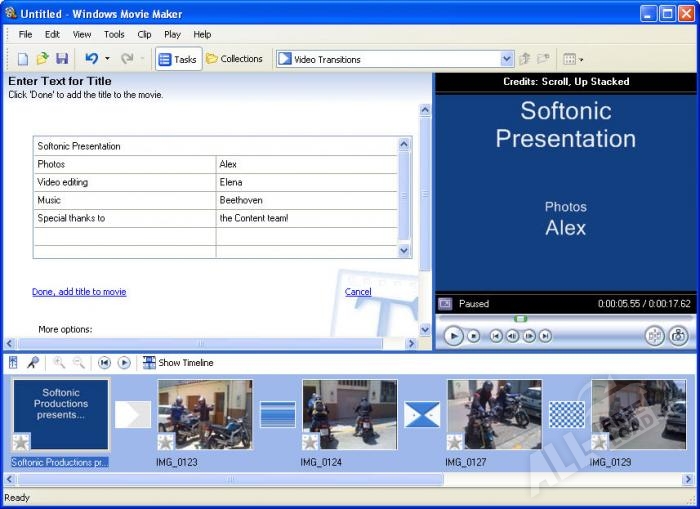The height and width of the screenshot is (509, 700).
Task: Click the video effect star on IMG_0123
Action: coord(166,442)
